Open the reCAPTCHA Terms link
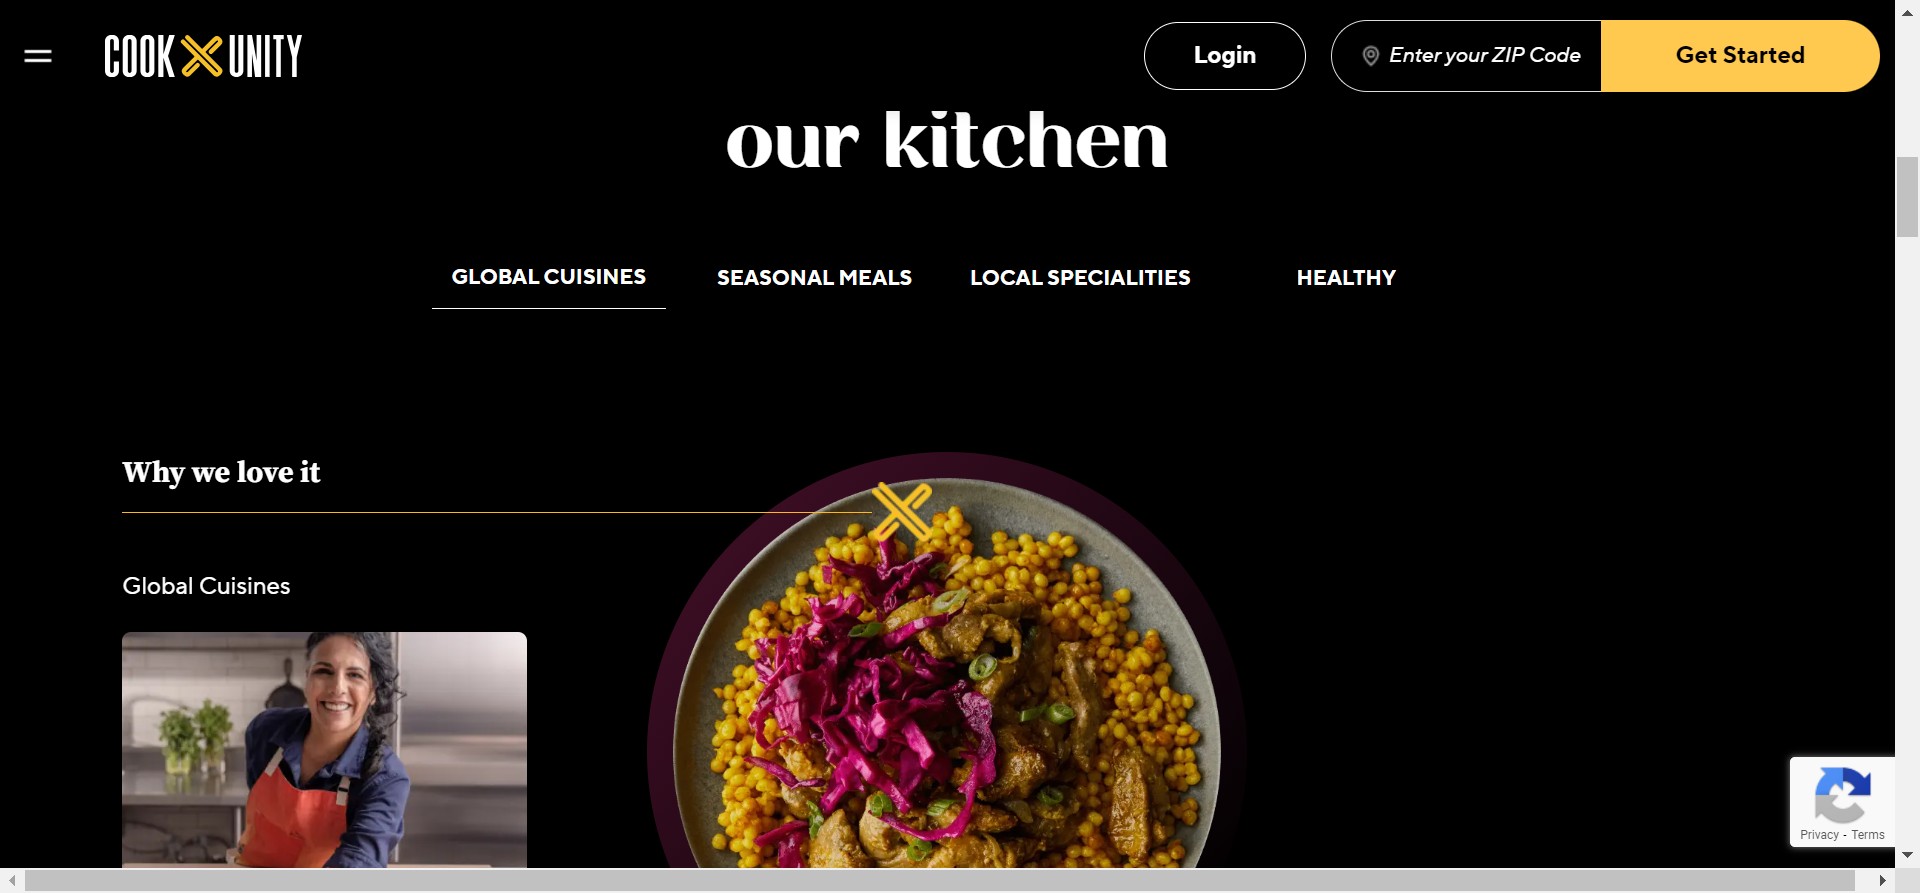1920x893 pixels. (x=1867, y=835)
